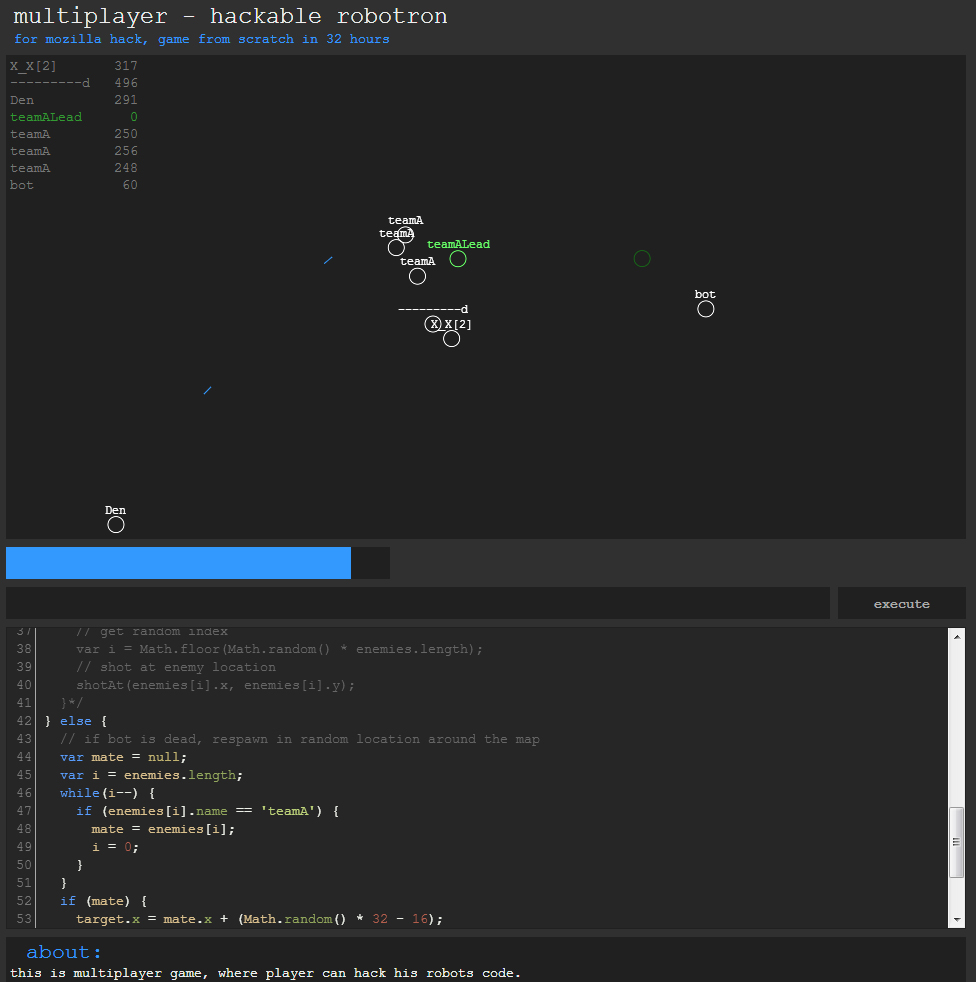This screenshot has height=982, width=976.
Task: Click the blue bullet streak left of teamA cluster
Action: point(328,260)
